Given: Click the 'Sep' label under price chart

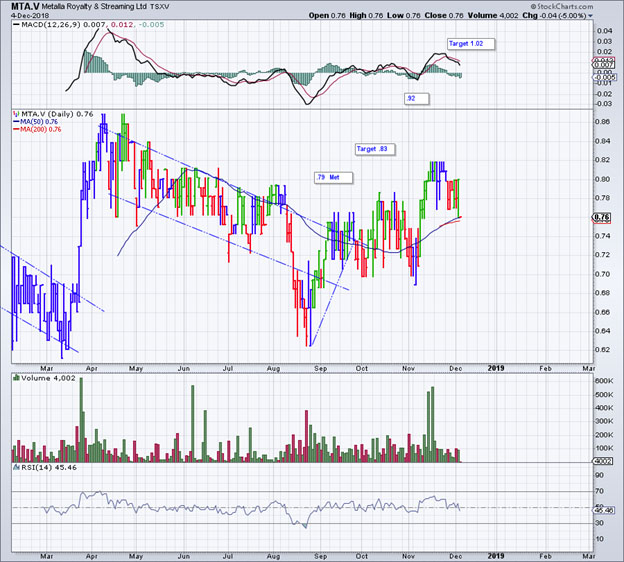Looking at the screenshot, I should pos(320,369).
